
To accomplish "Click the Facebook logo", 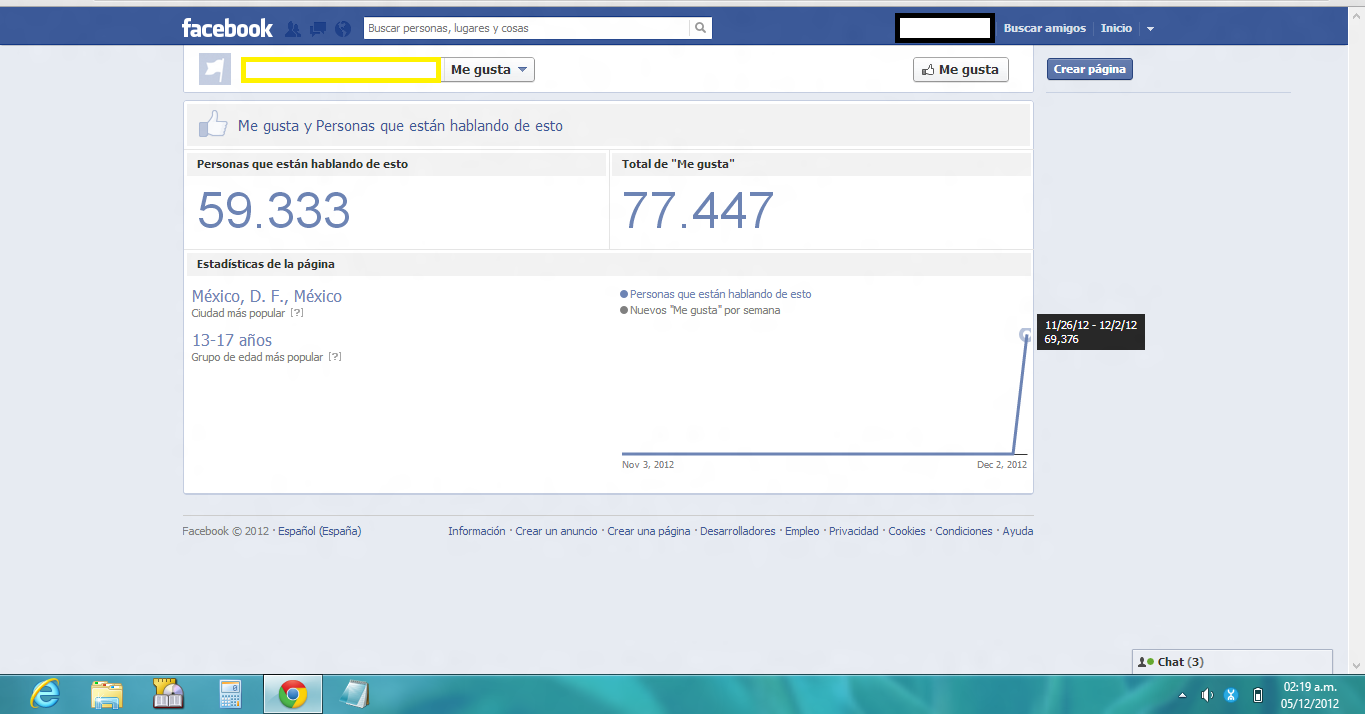I will [227, 28].
